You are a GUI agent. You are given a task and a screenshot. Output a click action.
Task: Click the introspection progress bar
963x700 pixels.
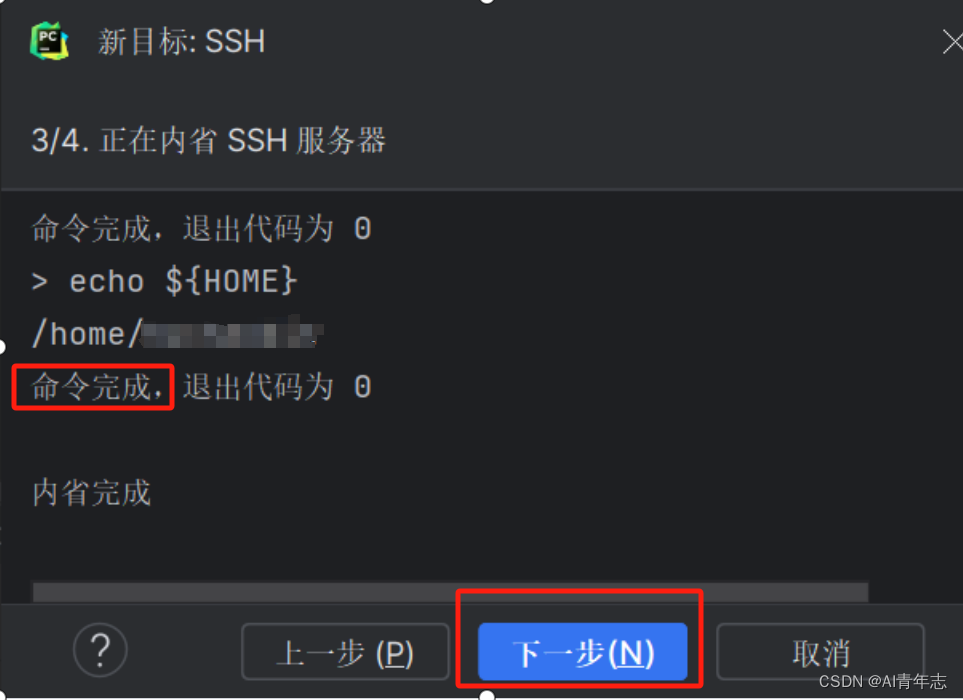point(450,592)
